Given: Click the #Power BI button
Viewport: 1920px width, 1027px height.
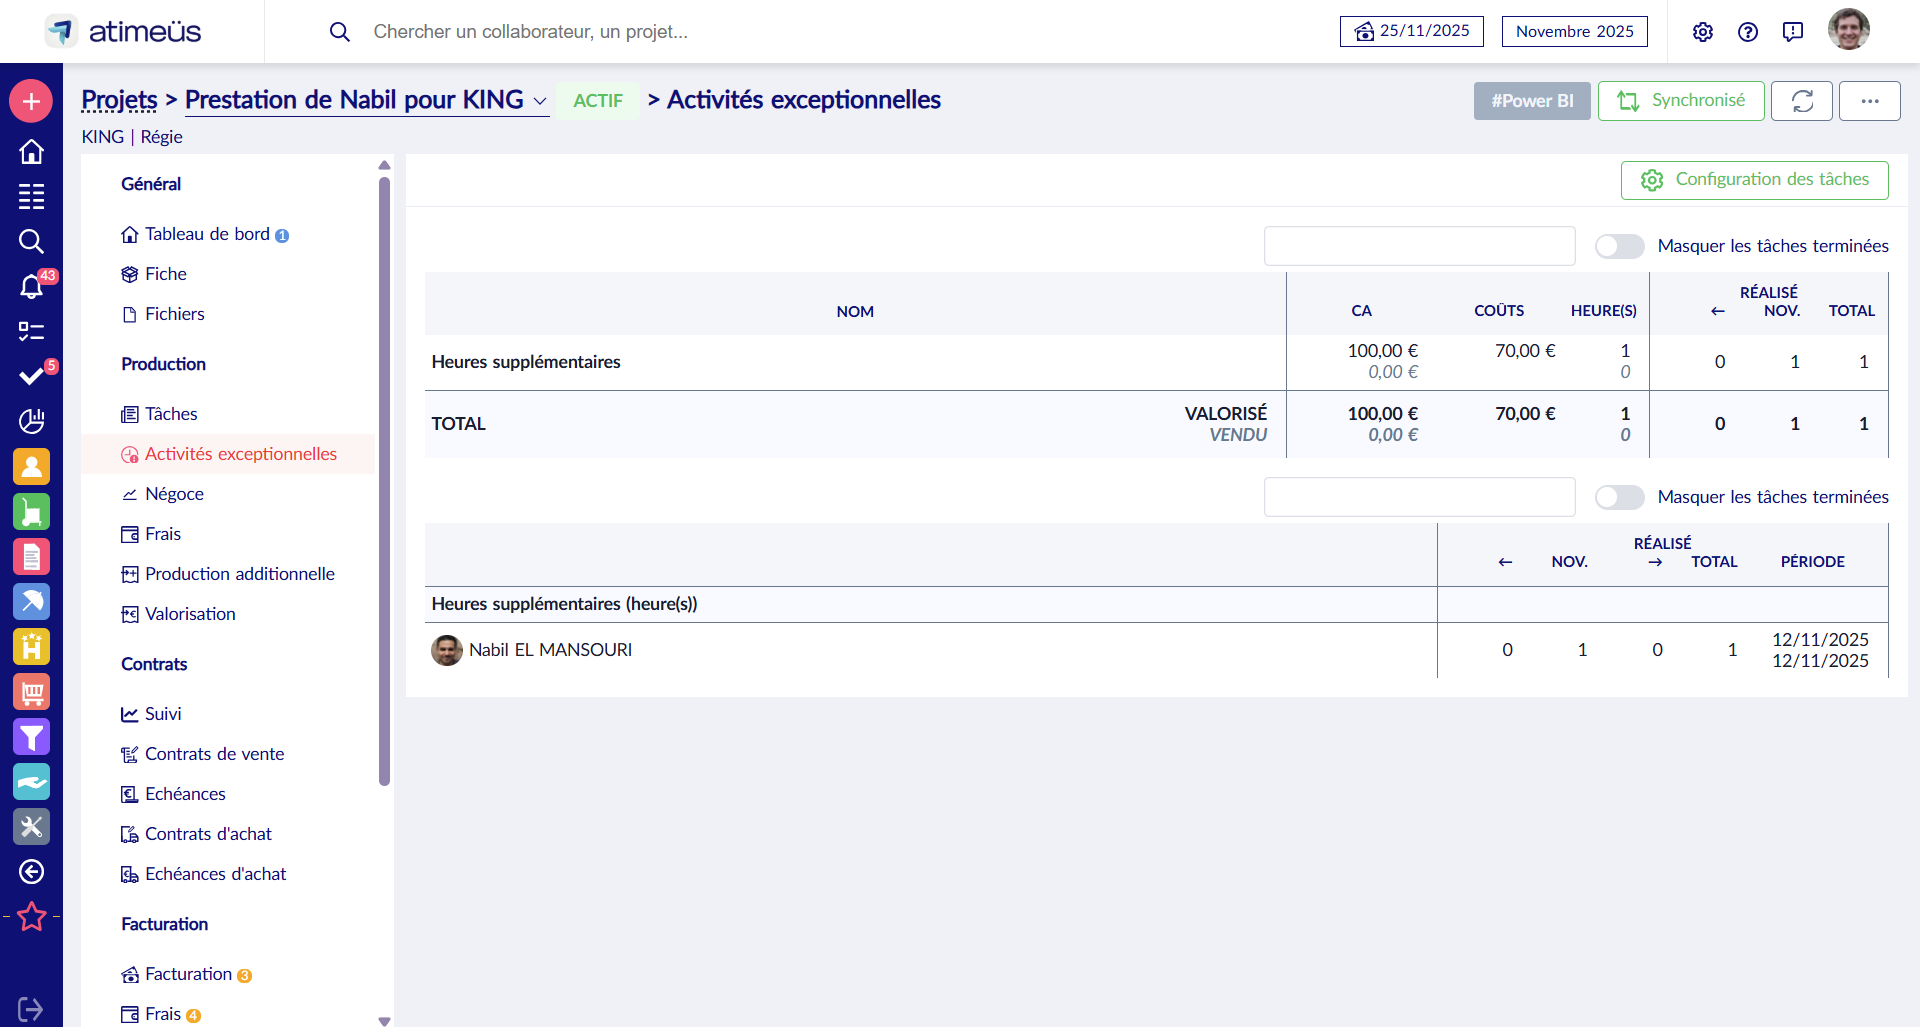Looking at the screenshot, I should [x=1532, y=101].
